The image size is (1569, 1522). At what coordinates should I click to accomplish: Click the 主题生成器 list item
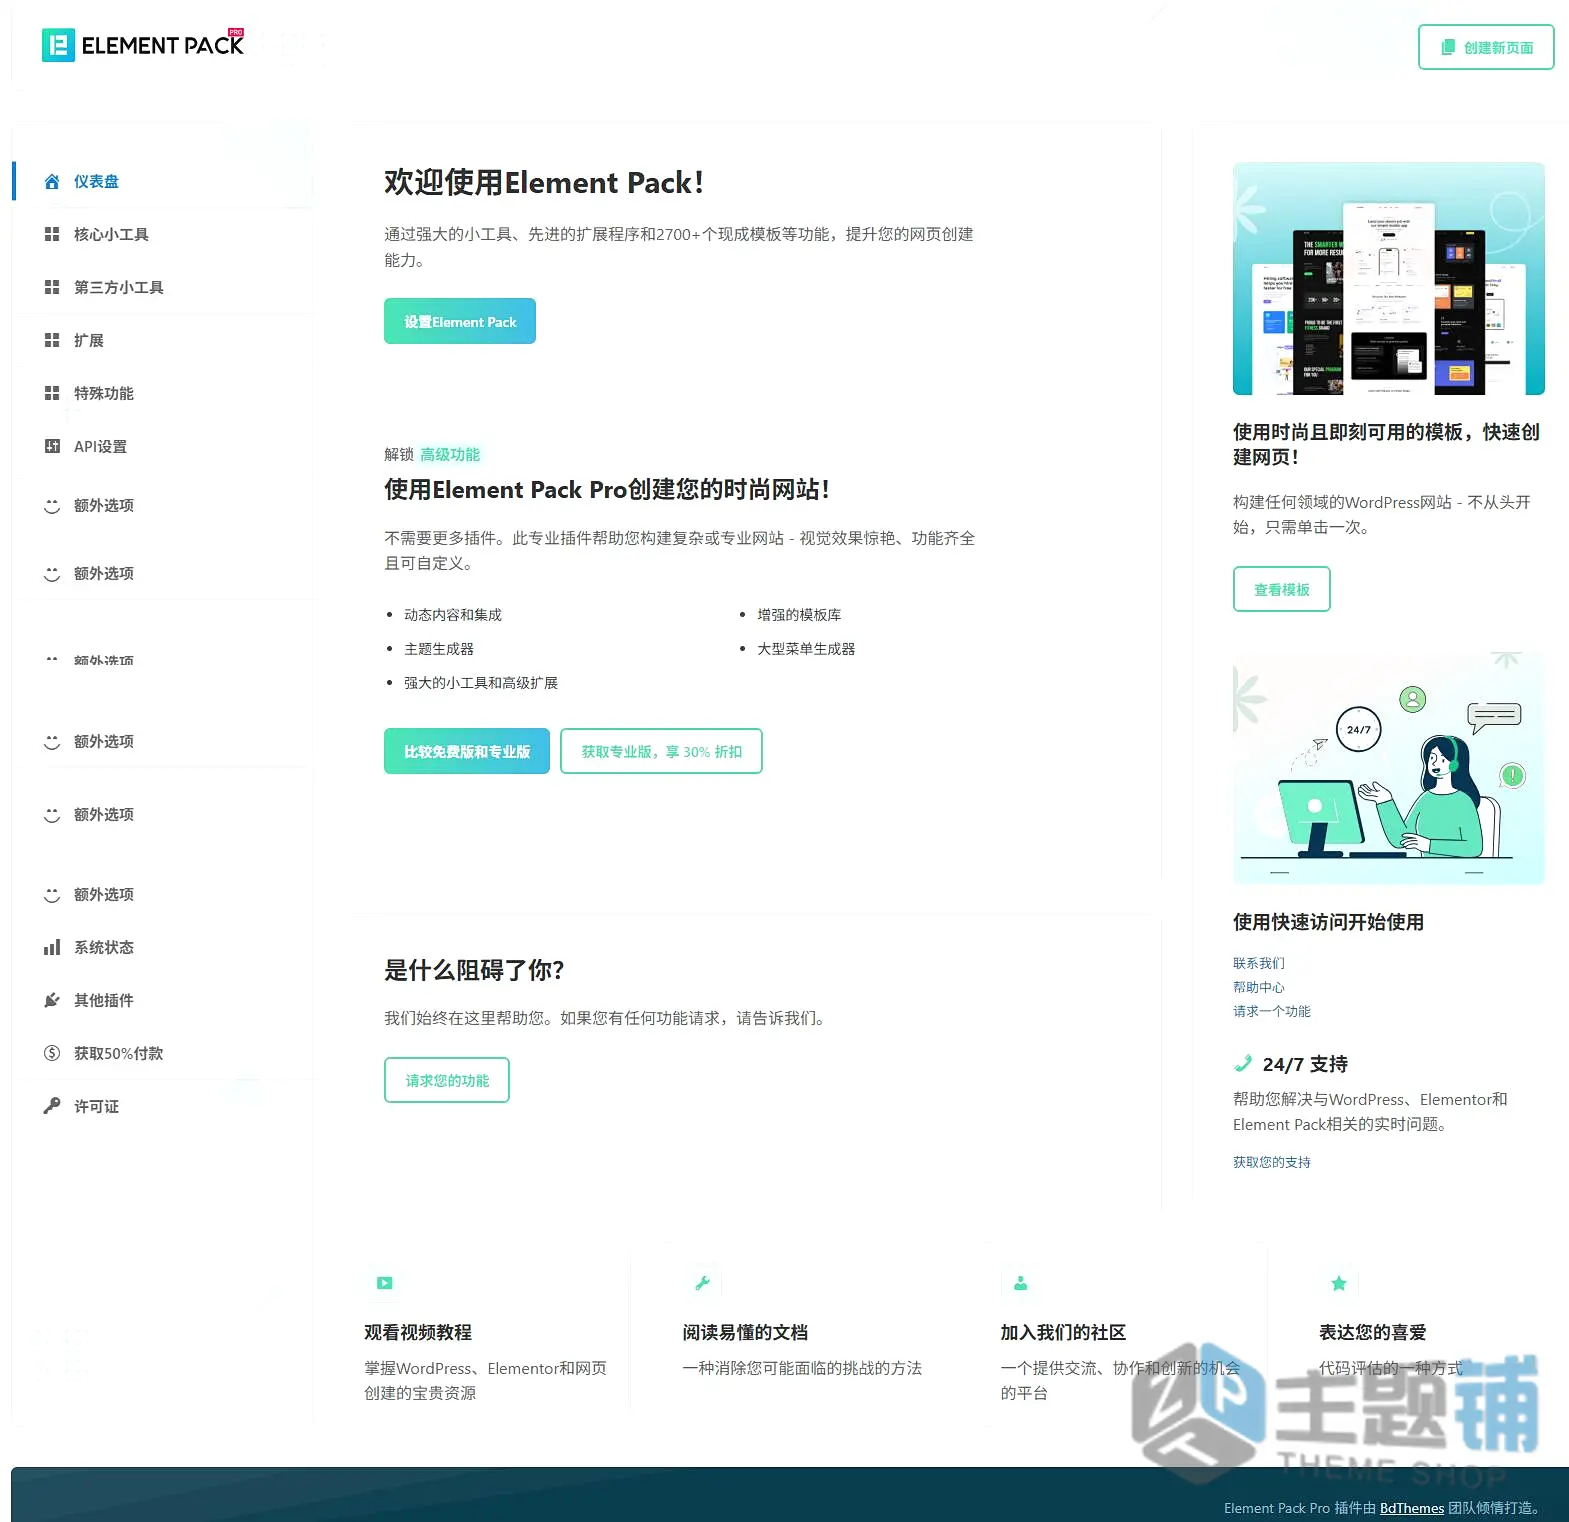(x=439, y=649)
